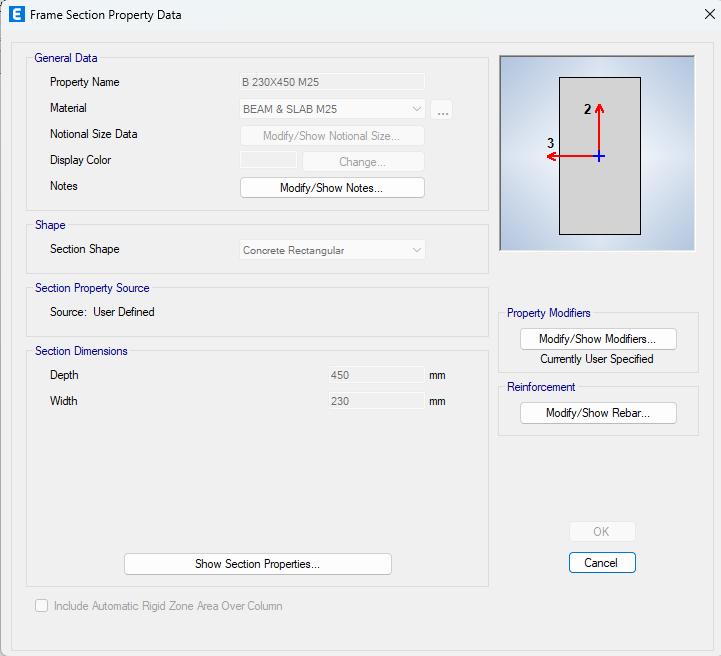Cancel the dialog
The width and height of the screenshot is (721, 656).
pyautogui.click(x=602, y=563)
